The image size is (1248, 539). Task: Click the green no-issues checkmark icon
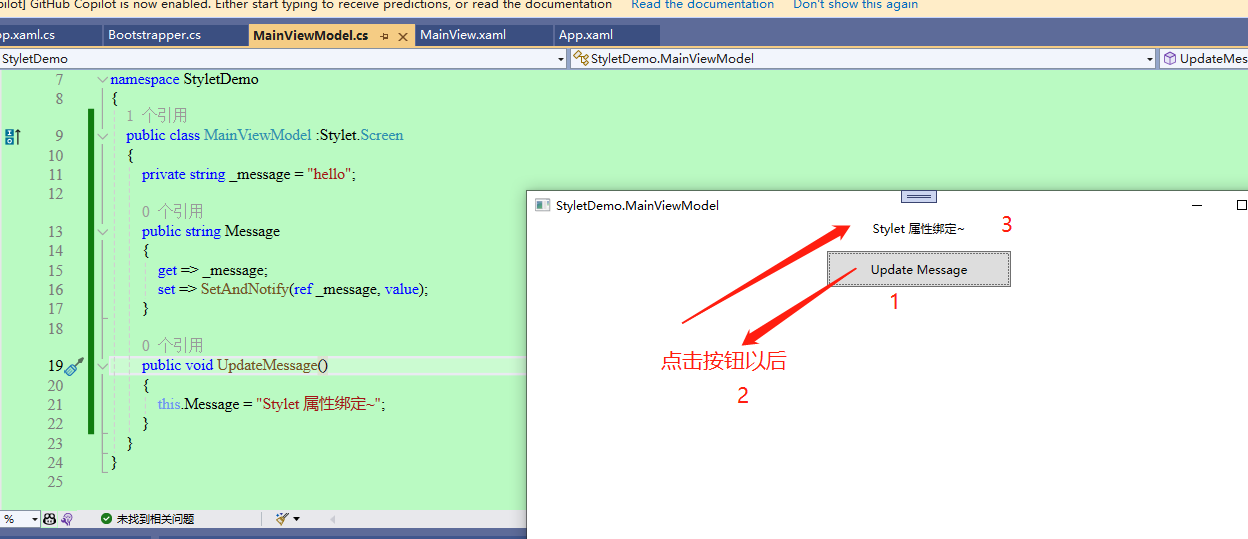(x=106, y=519)
